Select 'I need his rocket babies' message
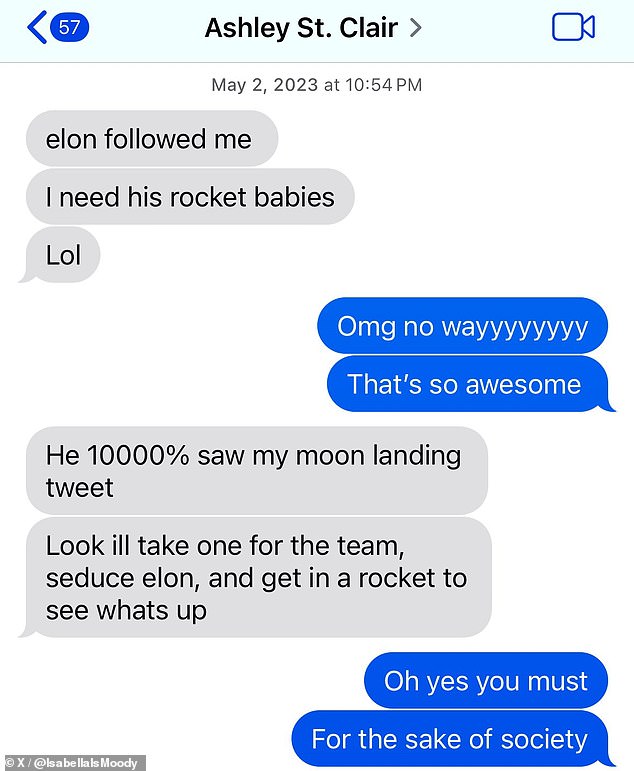 pos(190,197)
